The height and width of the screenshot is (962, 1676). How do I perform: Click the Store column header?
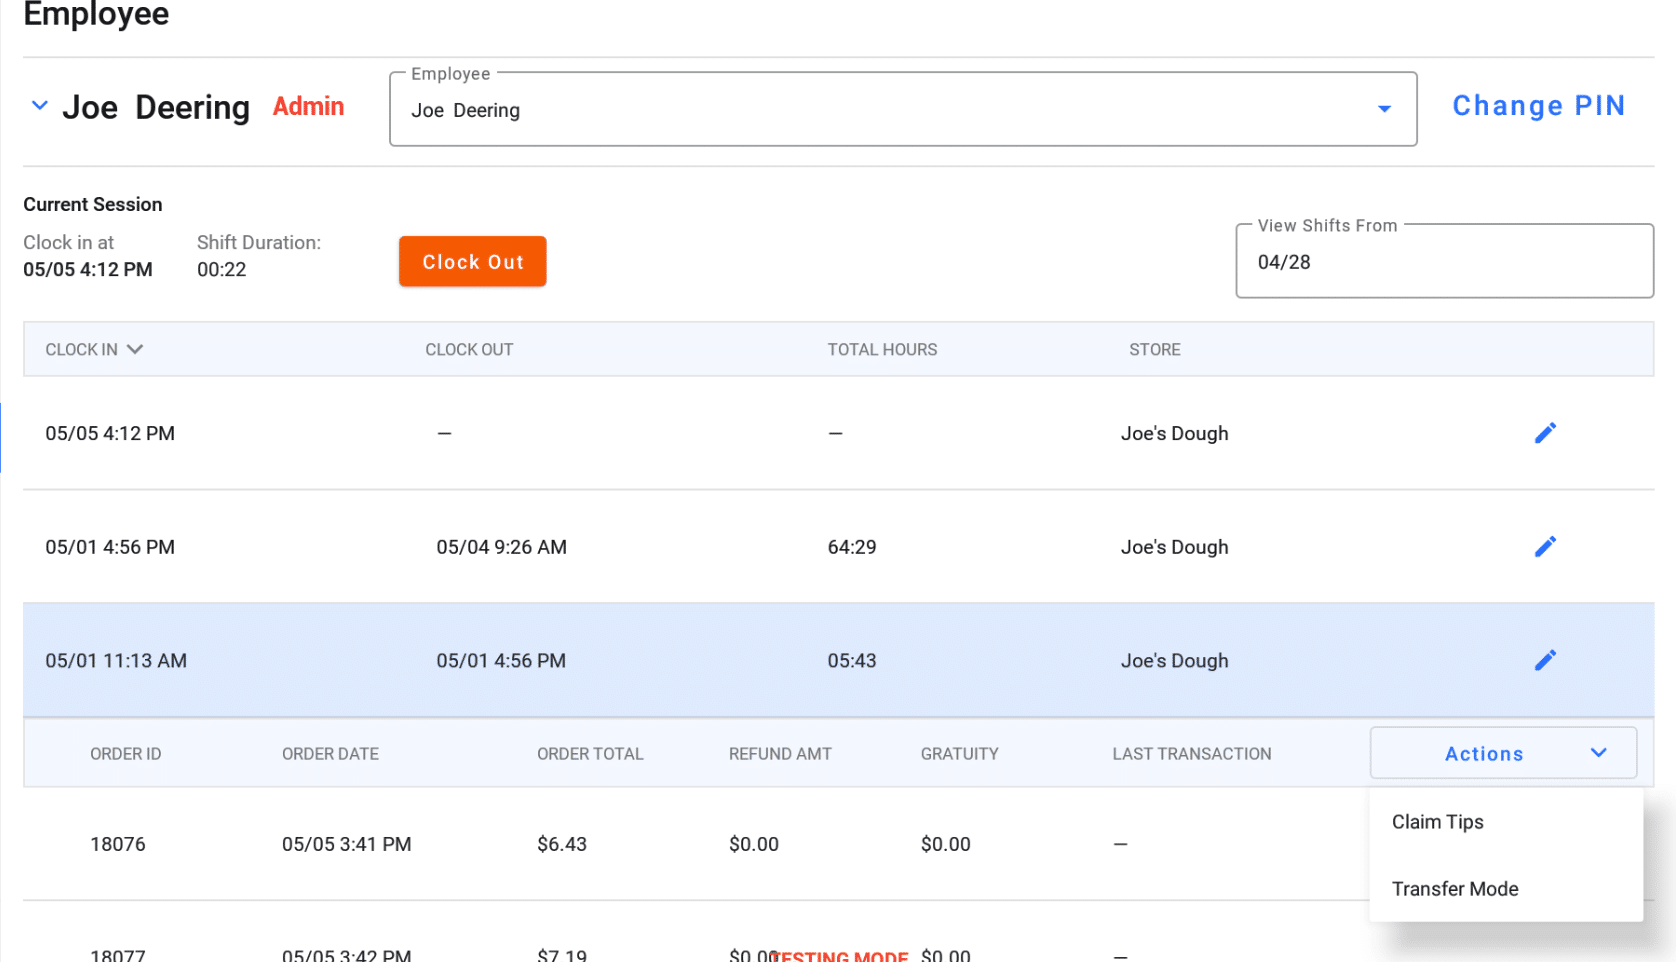(1155, 350)
